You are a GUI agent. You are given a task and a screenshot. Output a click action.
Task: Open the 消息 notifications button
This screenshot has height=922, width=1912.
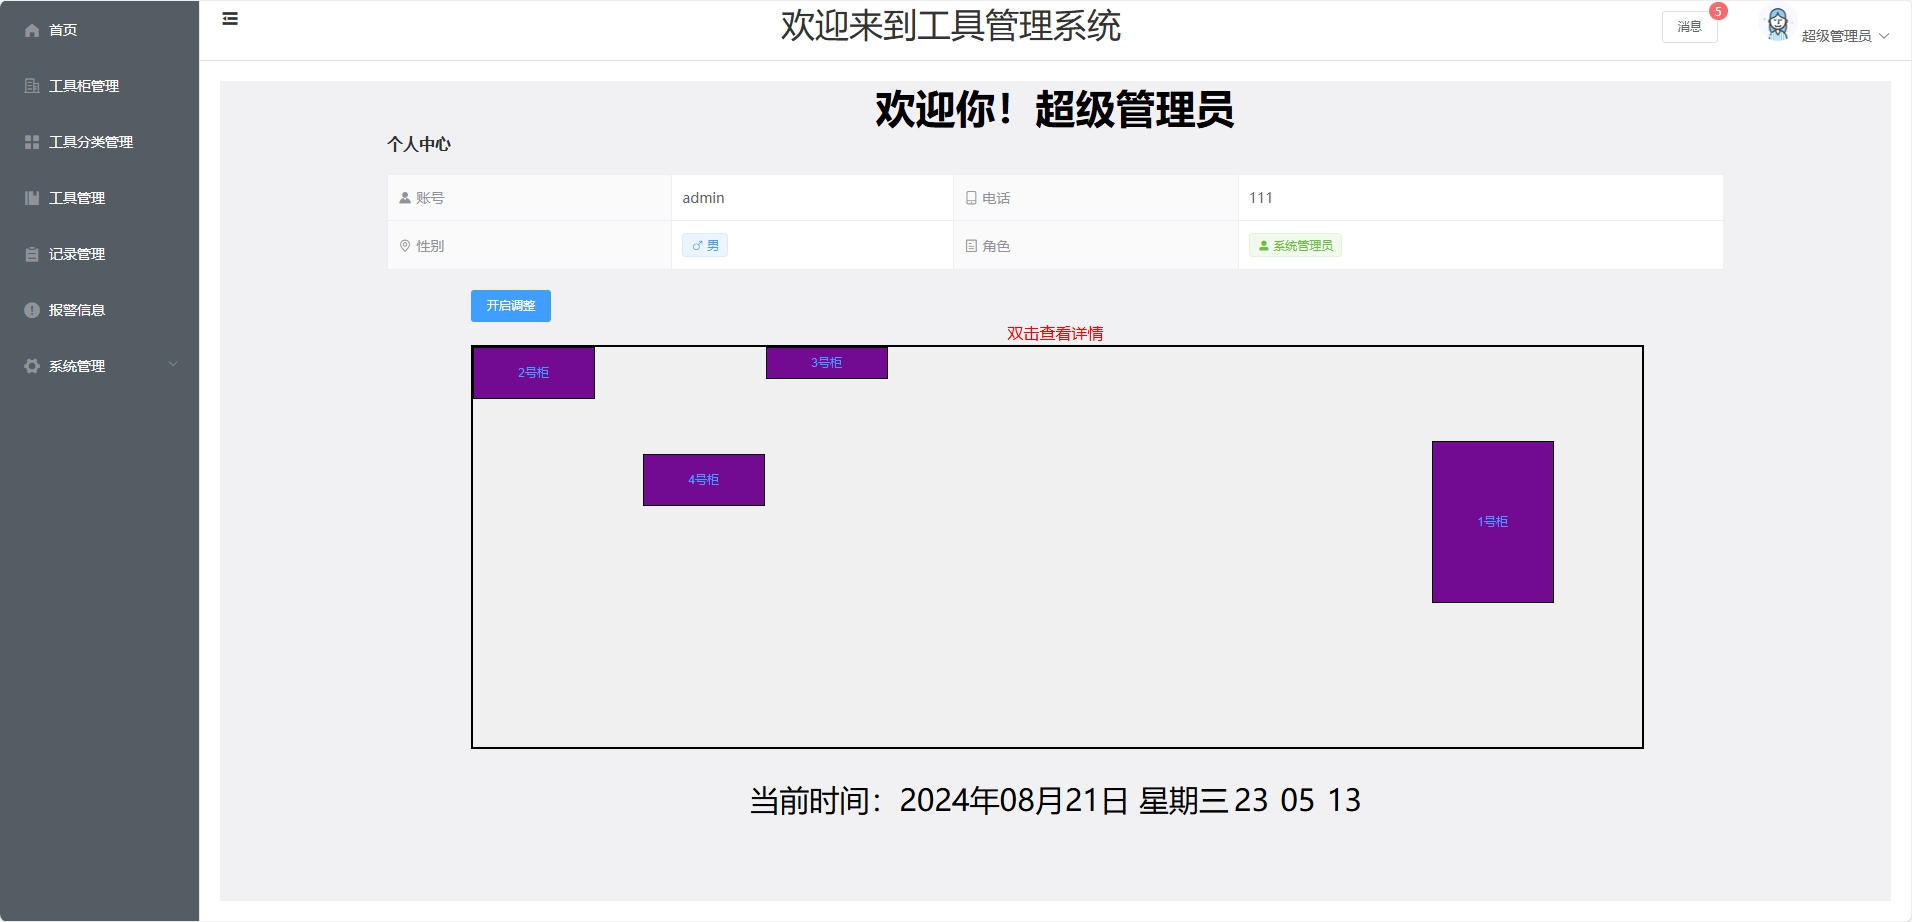pyautogui.click(x=1689, y=27)
